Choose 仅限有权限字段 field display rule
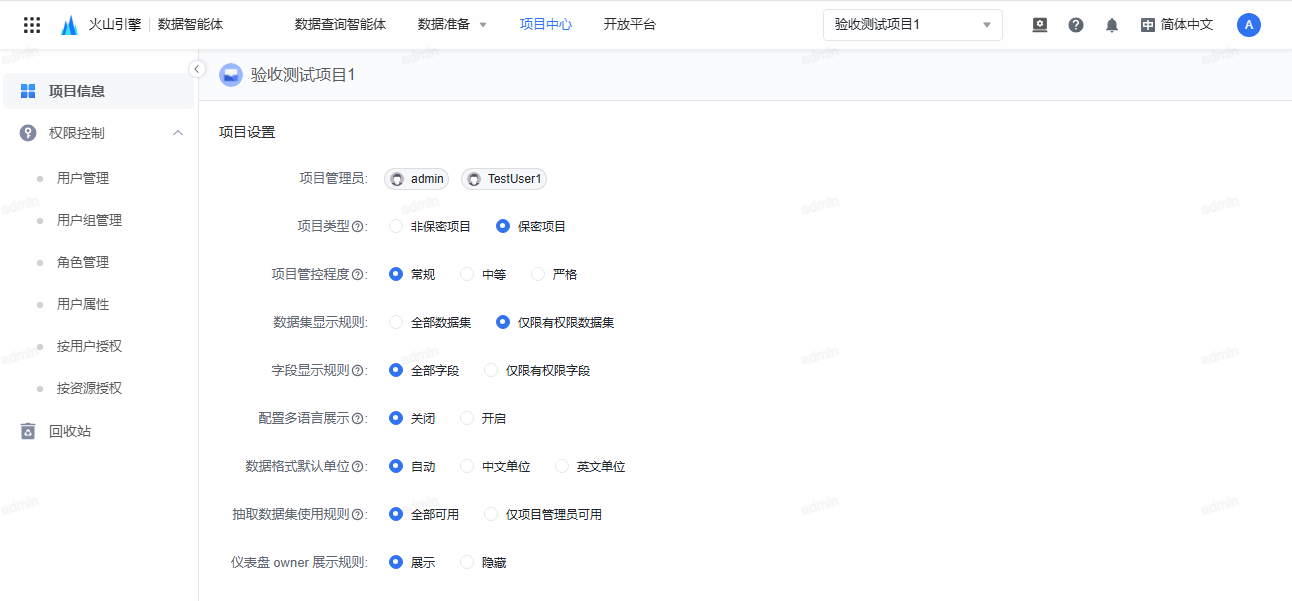Viewport: 1292px width, 601px height. (x=491, y=370)
